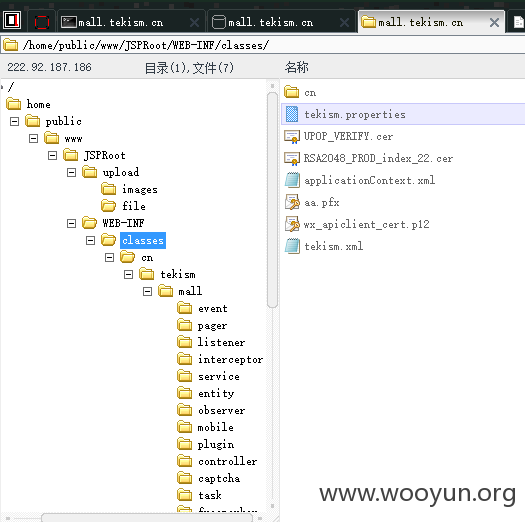This screenshot has height=522, width=525.
Task: Click the red dashed square icon
Action: [x=42, y=22]
